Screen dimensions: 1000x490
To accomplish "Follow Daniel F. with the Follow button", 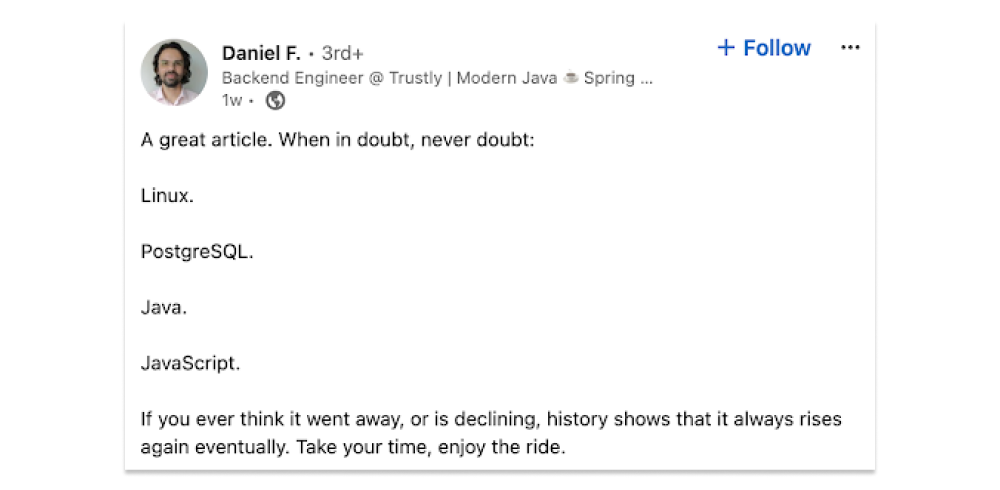I will click(x=776, y=48).
